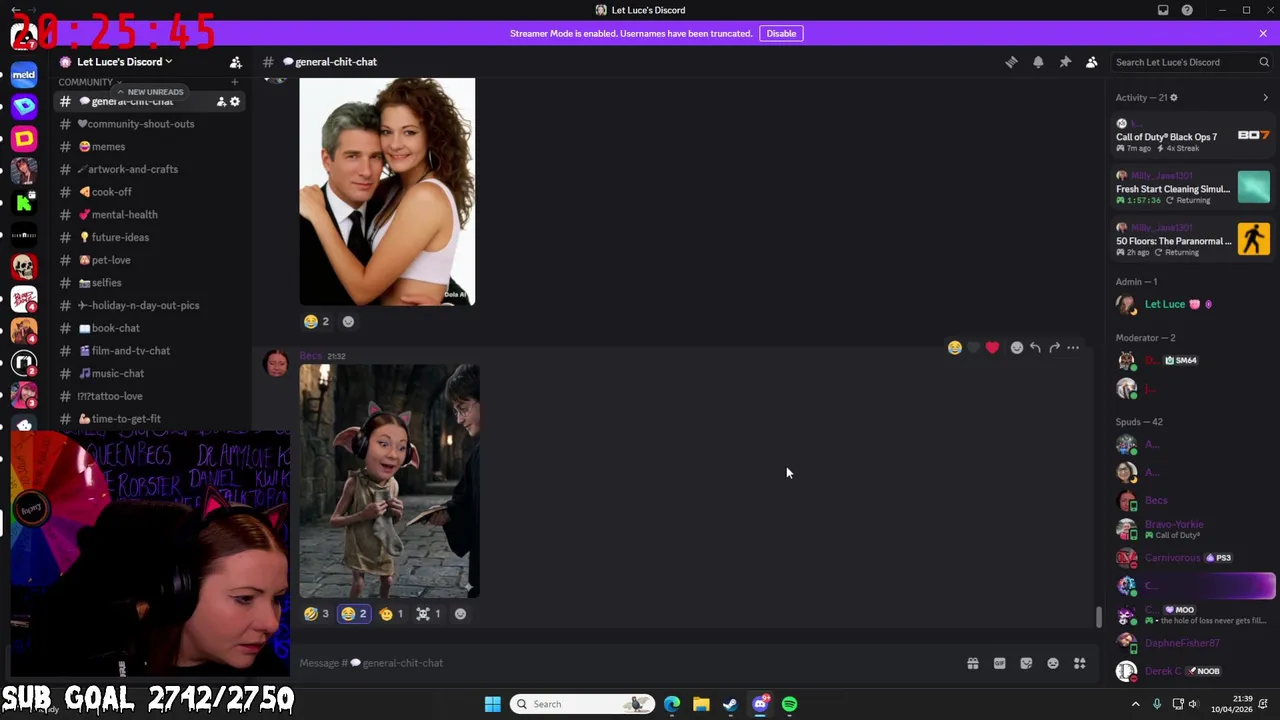Toggle the rolling-laugh reaction with count 3
1280x720 pixels.
click(316, 614)
